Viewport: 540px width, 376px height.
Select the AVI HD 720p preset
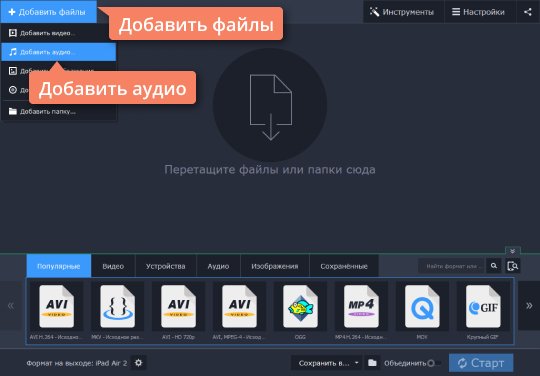tap(178, 311)
